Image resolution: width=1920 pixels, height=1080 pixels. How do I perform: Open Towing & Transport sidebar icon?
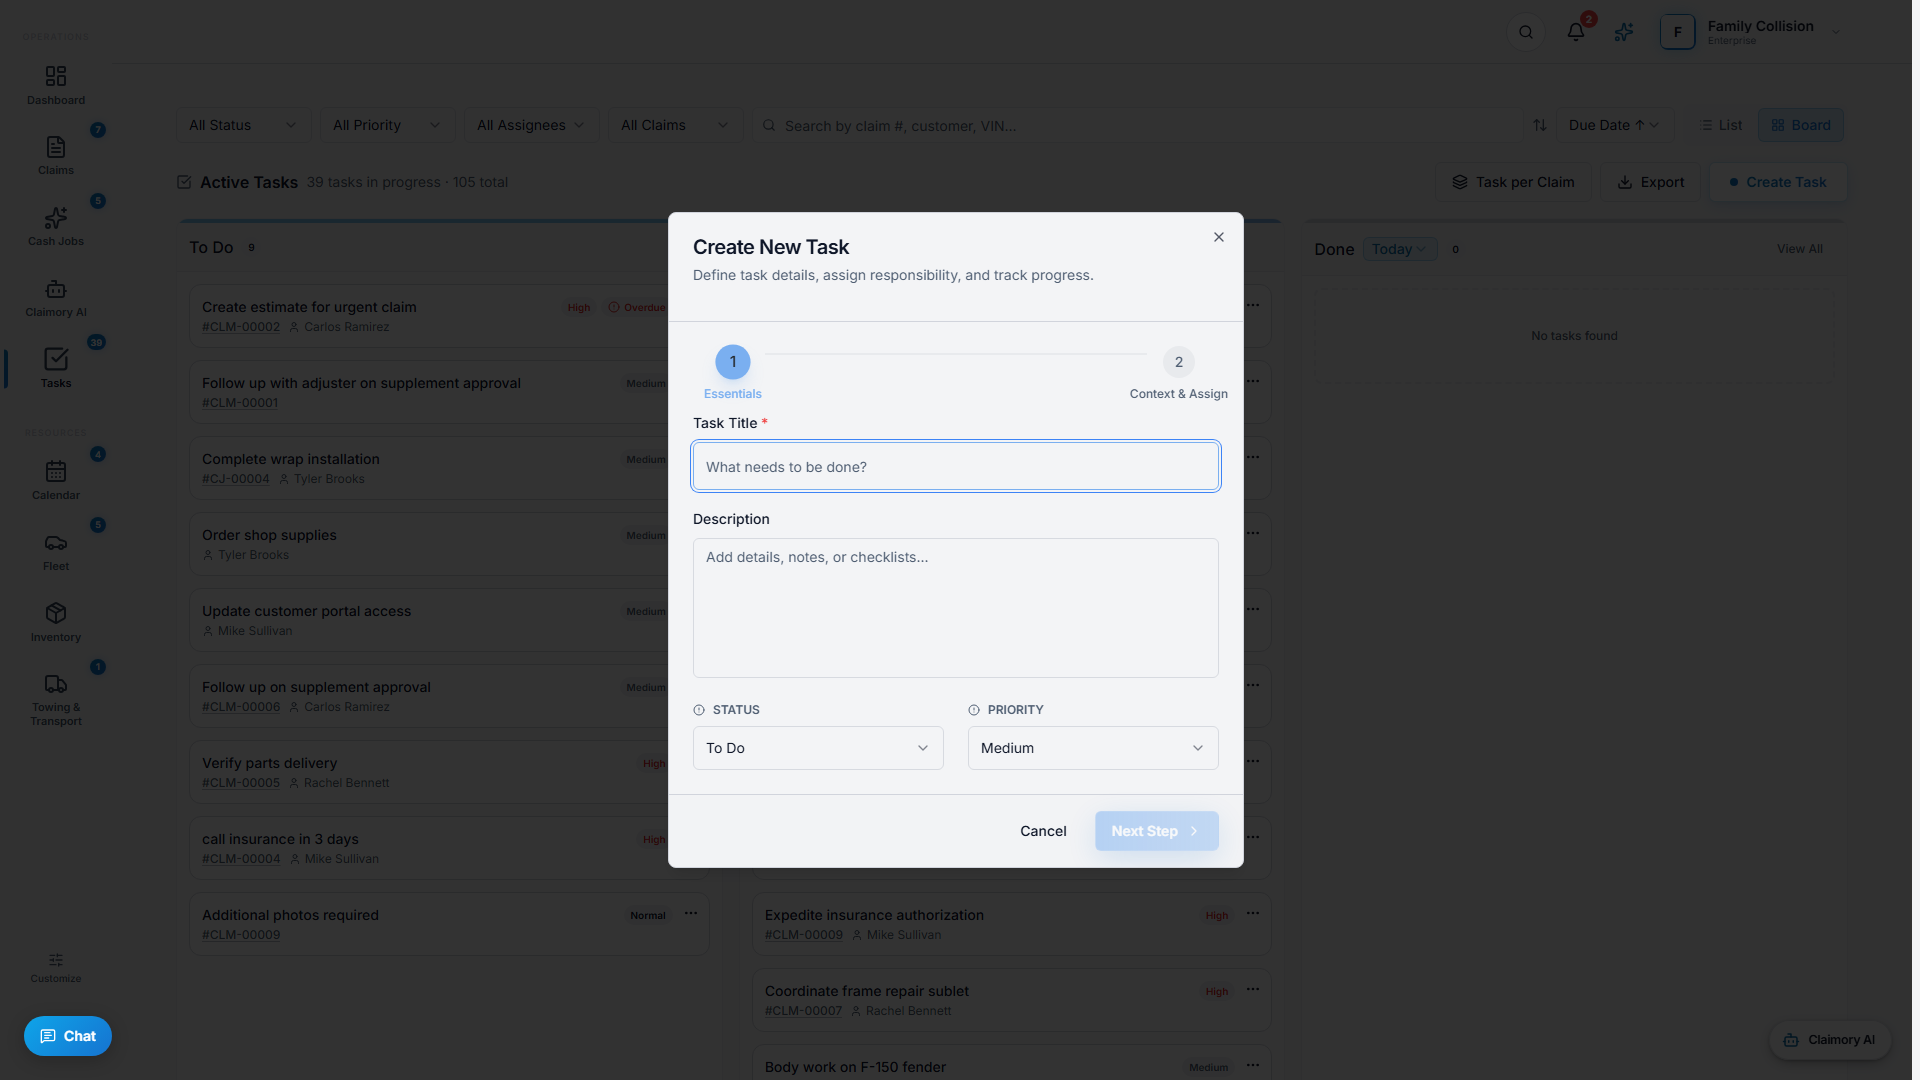click(x=56, y=684)
